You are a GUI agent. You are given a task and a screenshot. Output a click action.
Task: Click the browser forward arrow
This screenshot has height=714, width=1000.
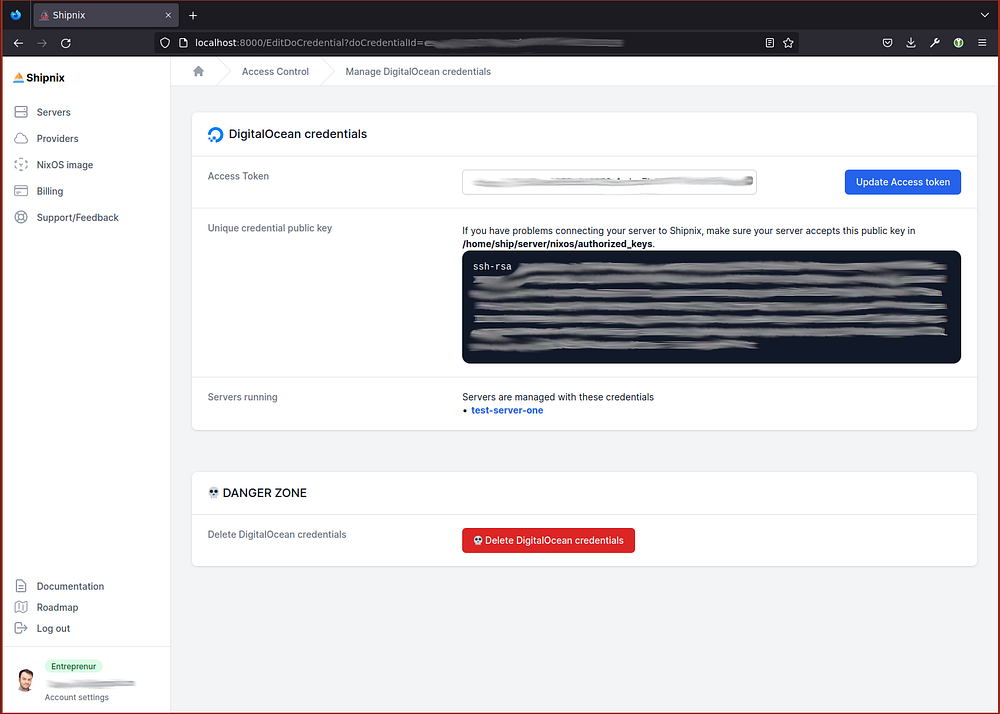pos(42,43)
